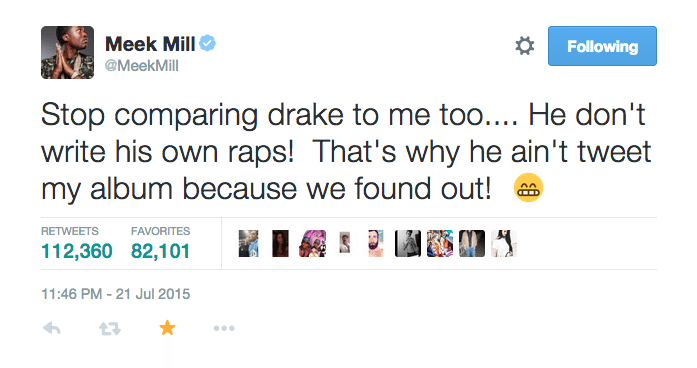Open the 11:46 PM - 21 Jul 2015 timestamp
Screen dimensions: 697x368
pyautogui.click(x=116, y=294)
